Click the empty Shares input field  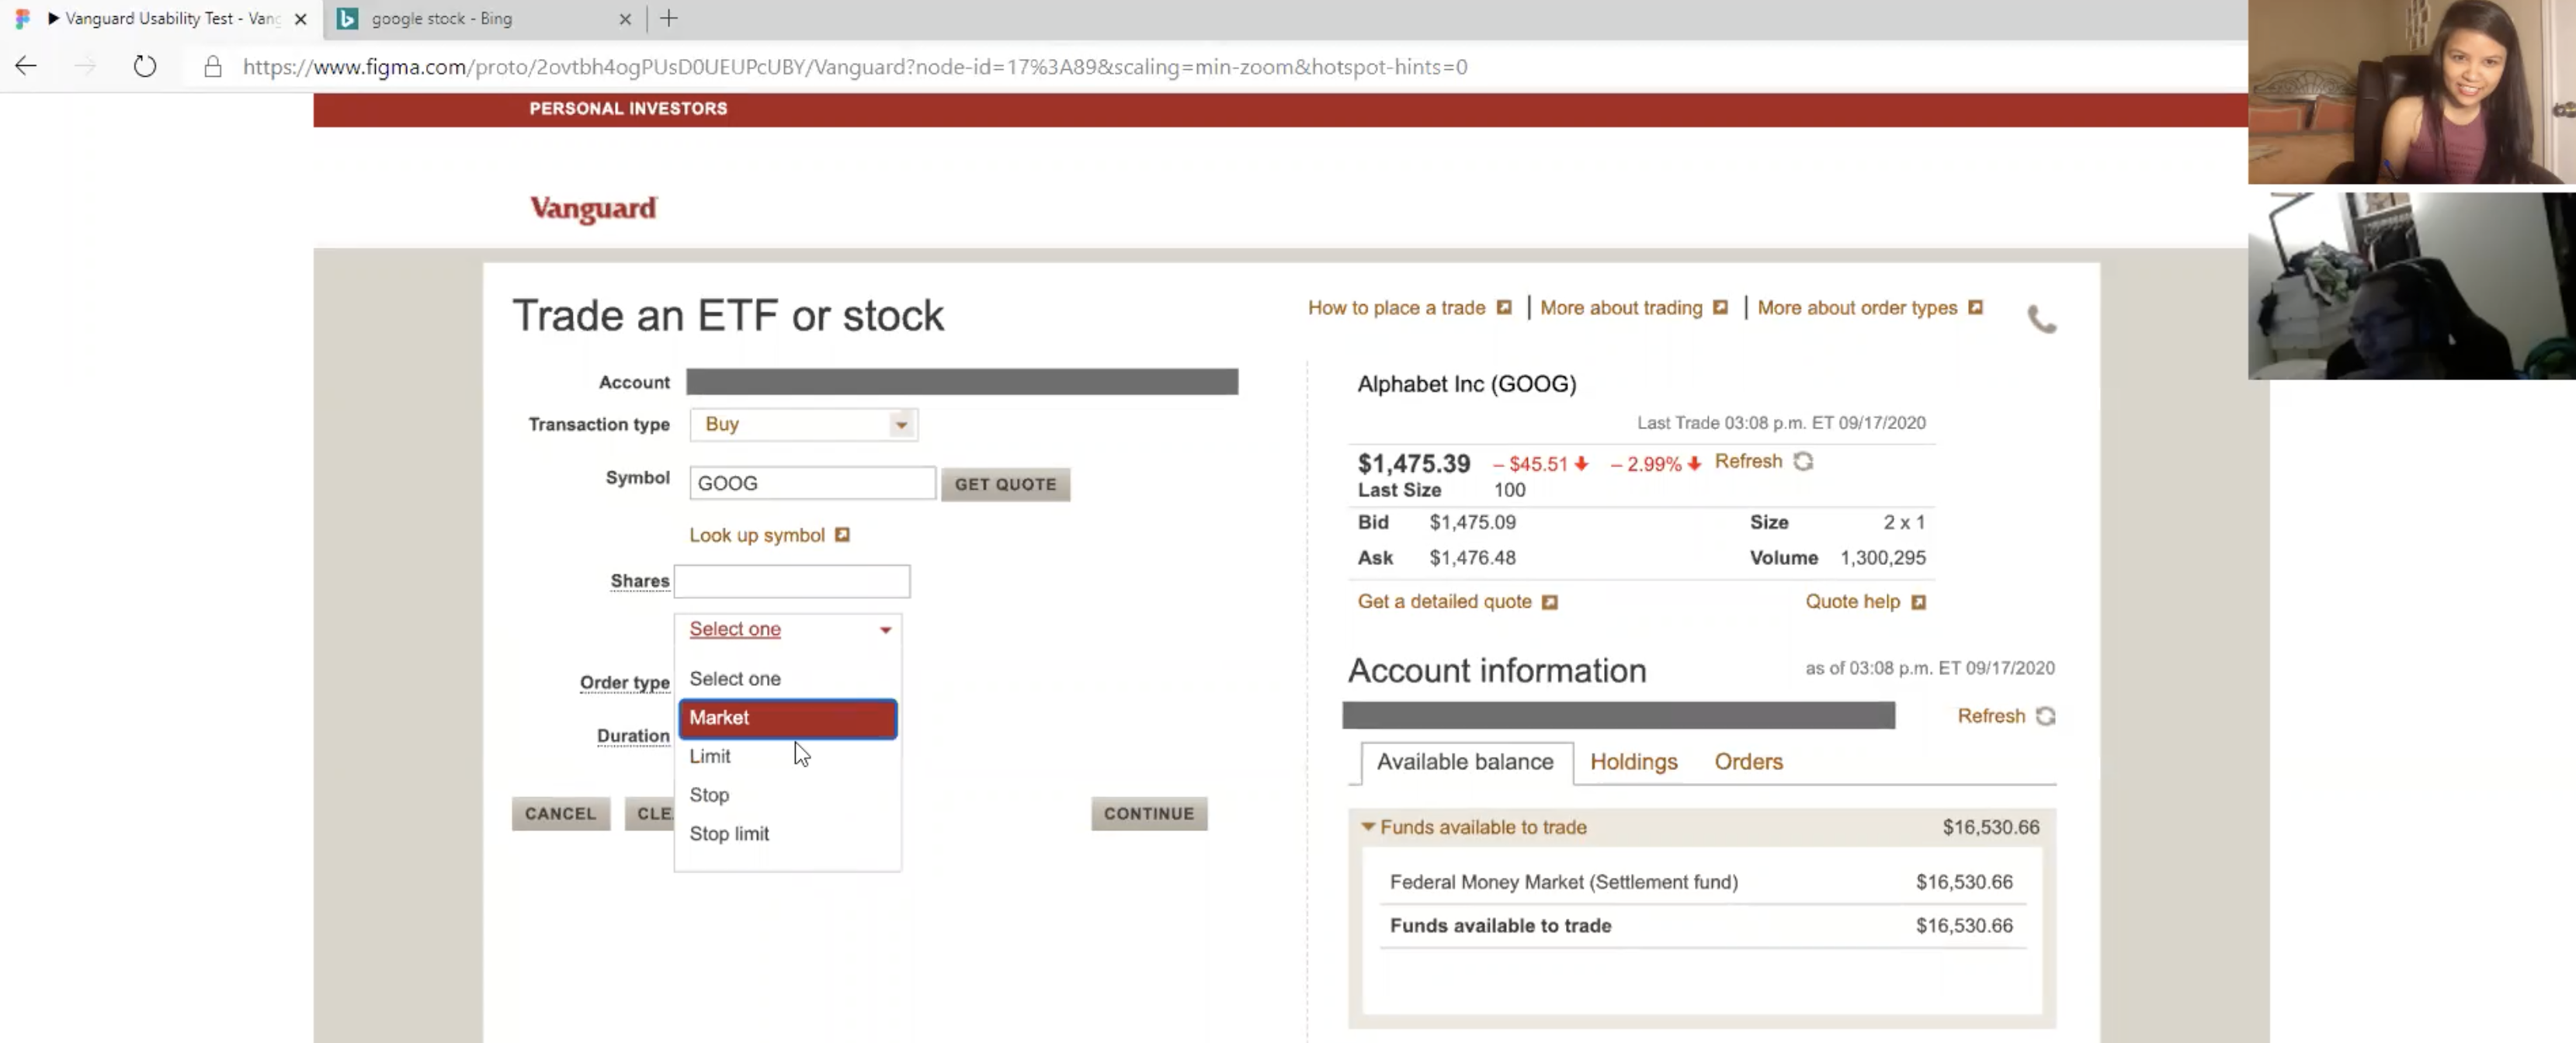click(x=791, y=581)
